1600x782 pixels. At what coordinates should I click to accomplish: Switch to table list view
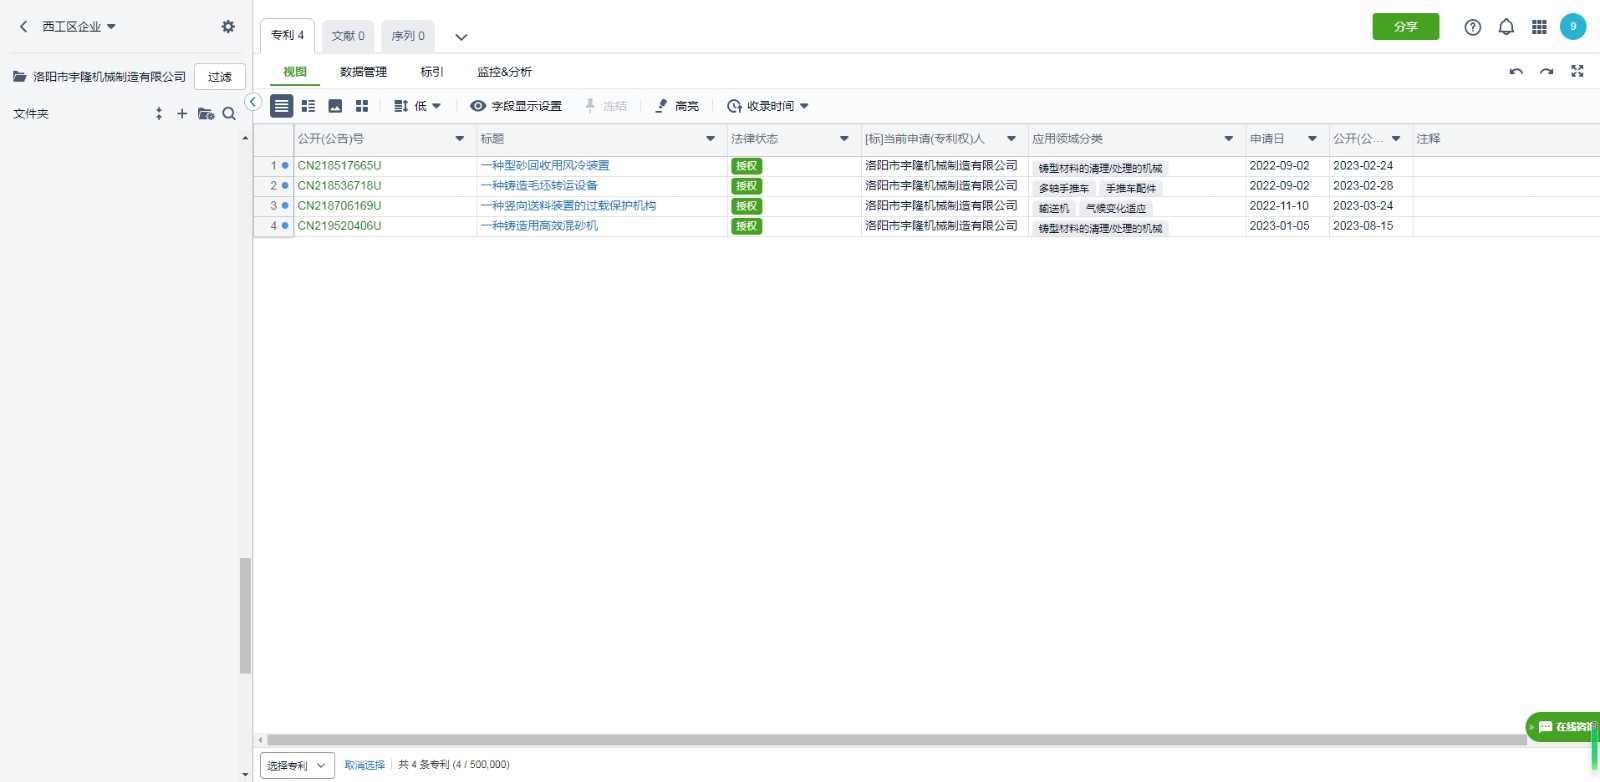click(x=282, y=106)
